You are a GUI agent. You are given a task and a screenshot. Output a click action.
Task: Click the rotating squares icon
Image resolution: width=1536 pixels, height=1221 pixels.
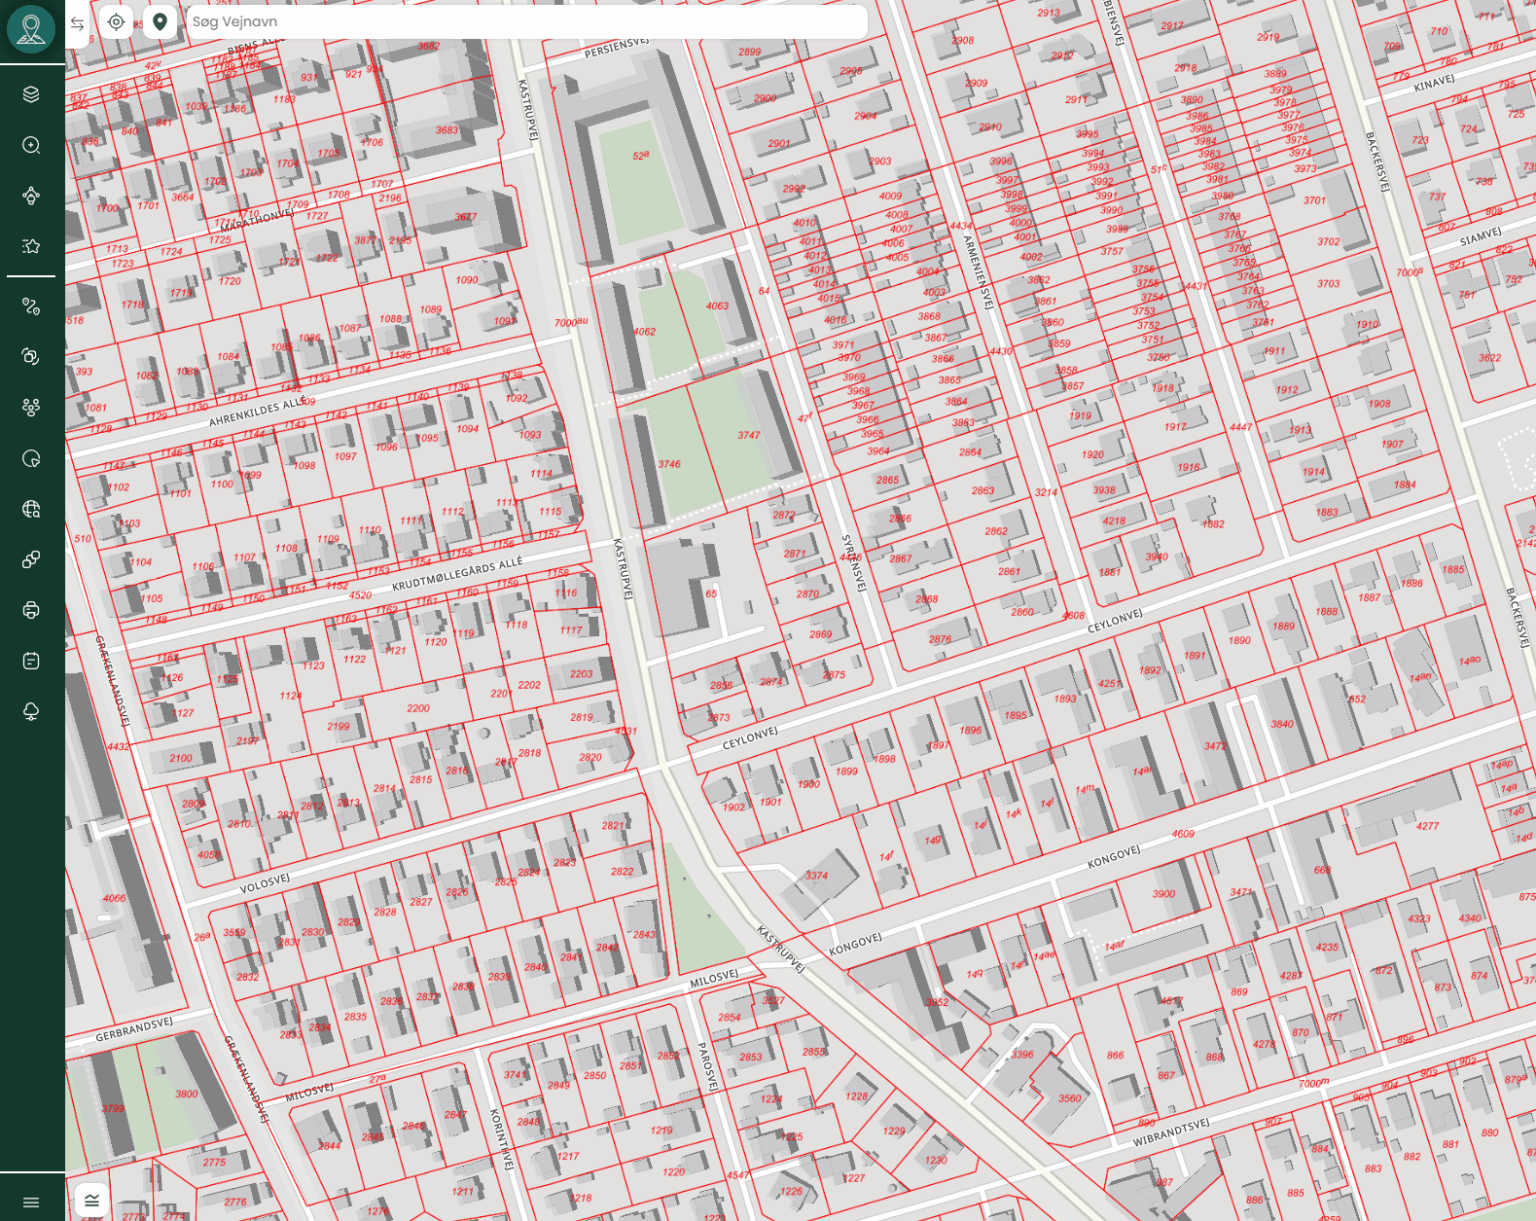point(31,357)
